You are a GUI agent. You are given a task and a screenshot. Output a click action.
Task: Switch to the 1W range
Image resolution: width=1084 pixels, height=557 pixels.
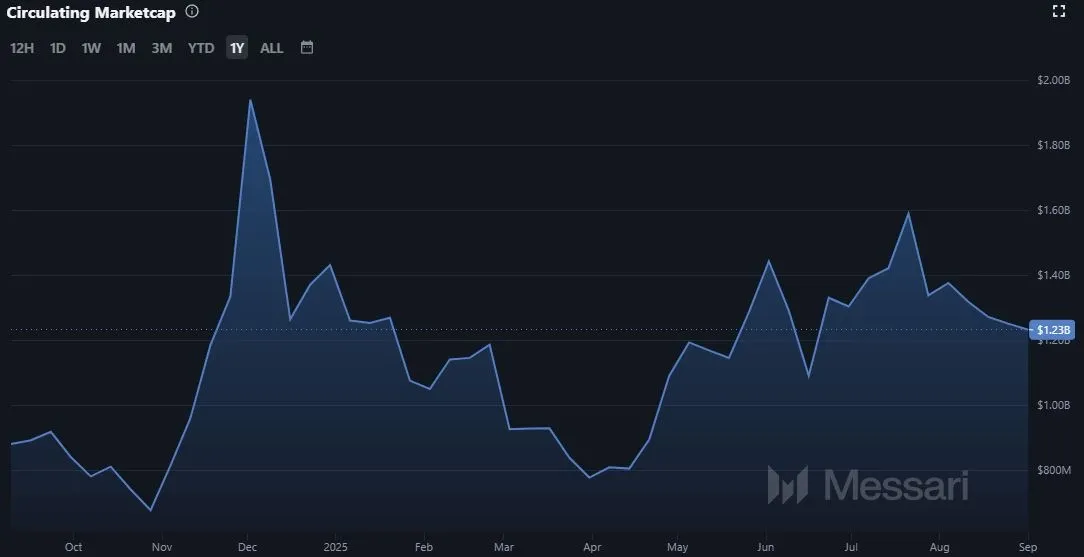(x=91, y=48)
